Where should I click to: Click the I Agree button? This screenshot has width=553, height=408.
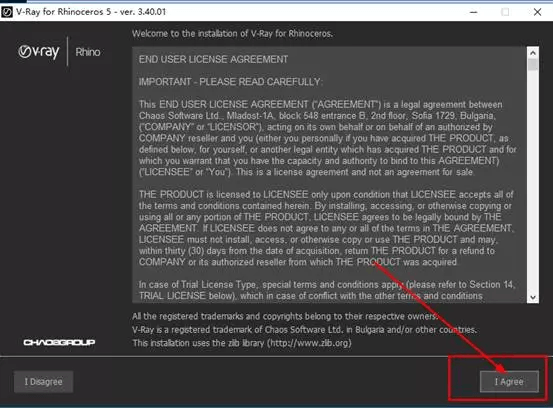(509, 382)
